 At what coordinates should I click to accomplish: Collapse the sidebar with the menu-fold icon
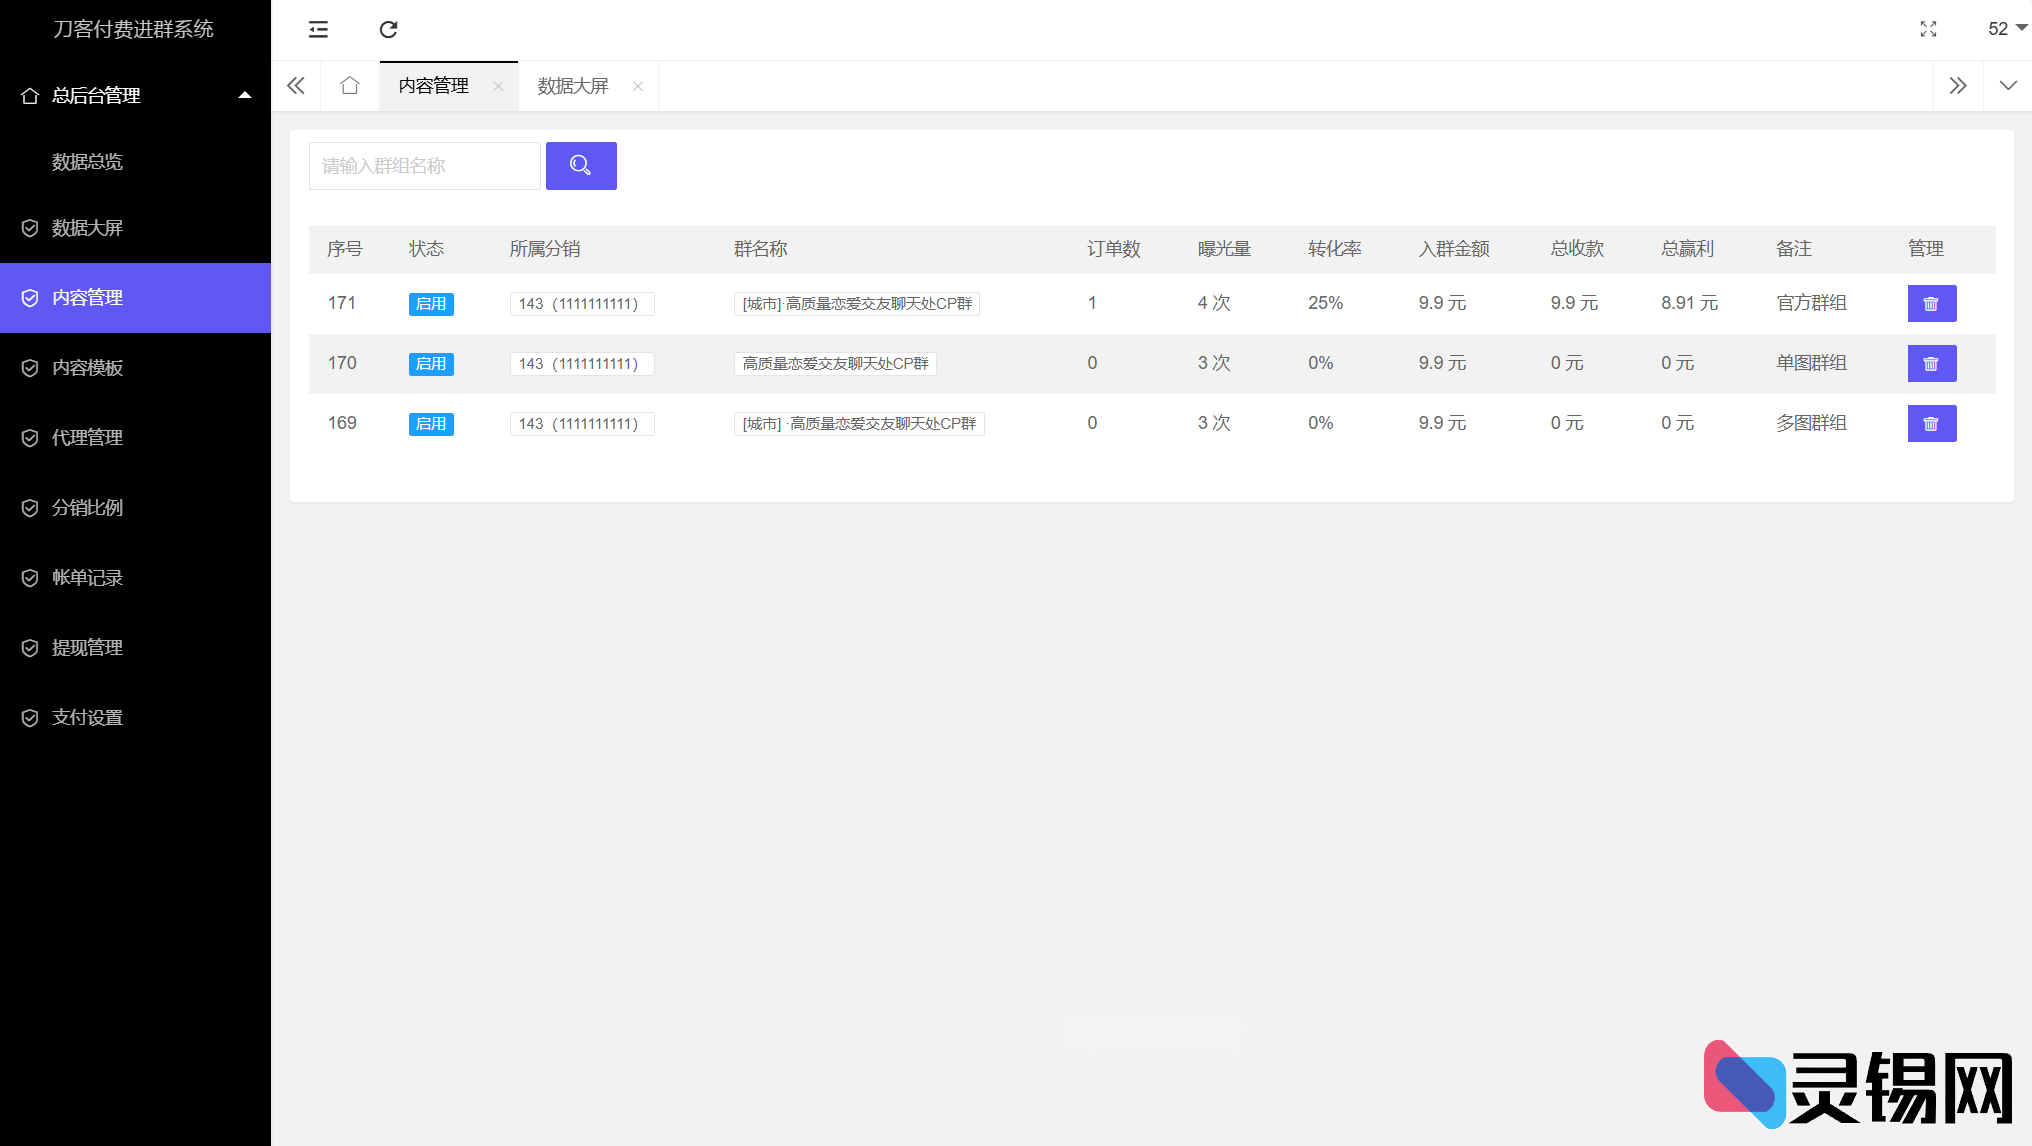click(x=318, y=30)
